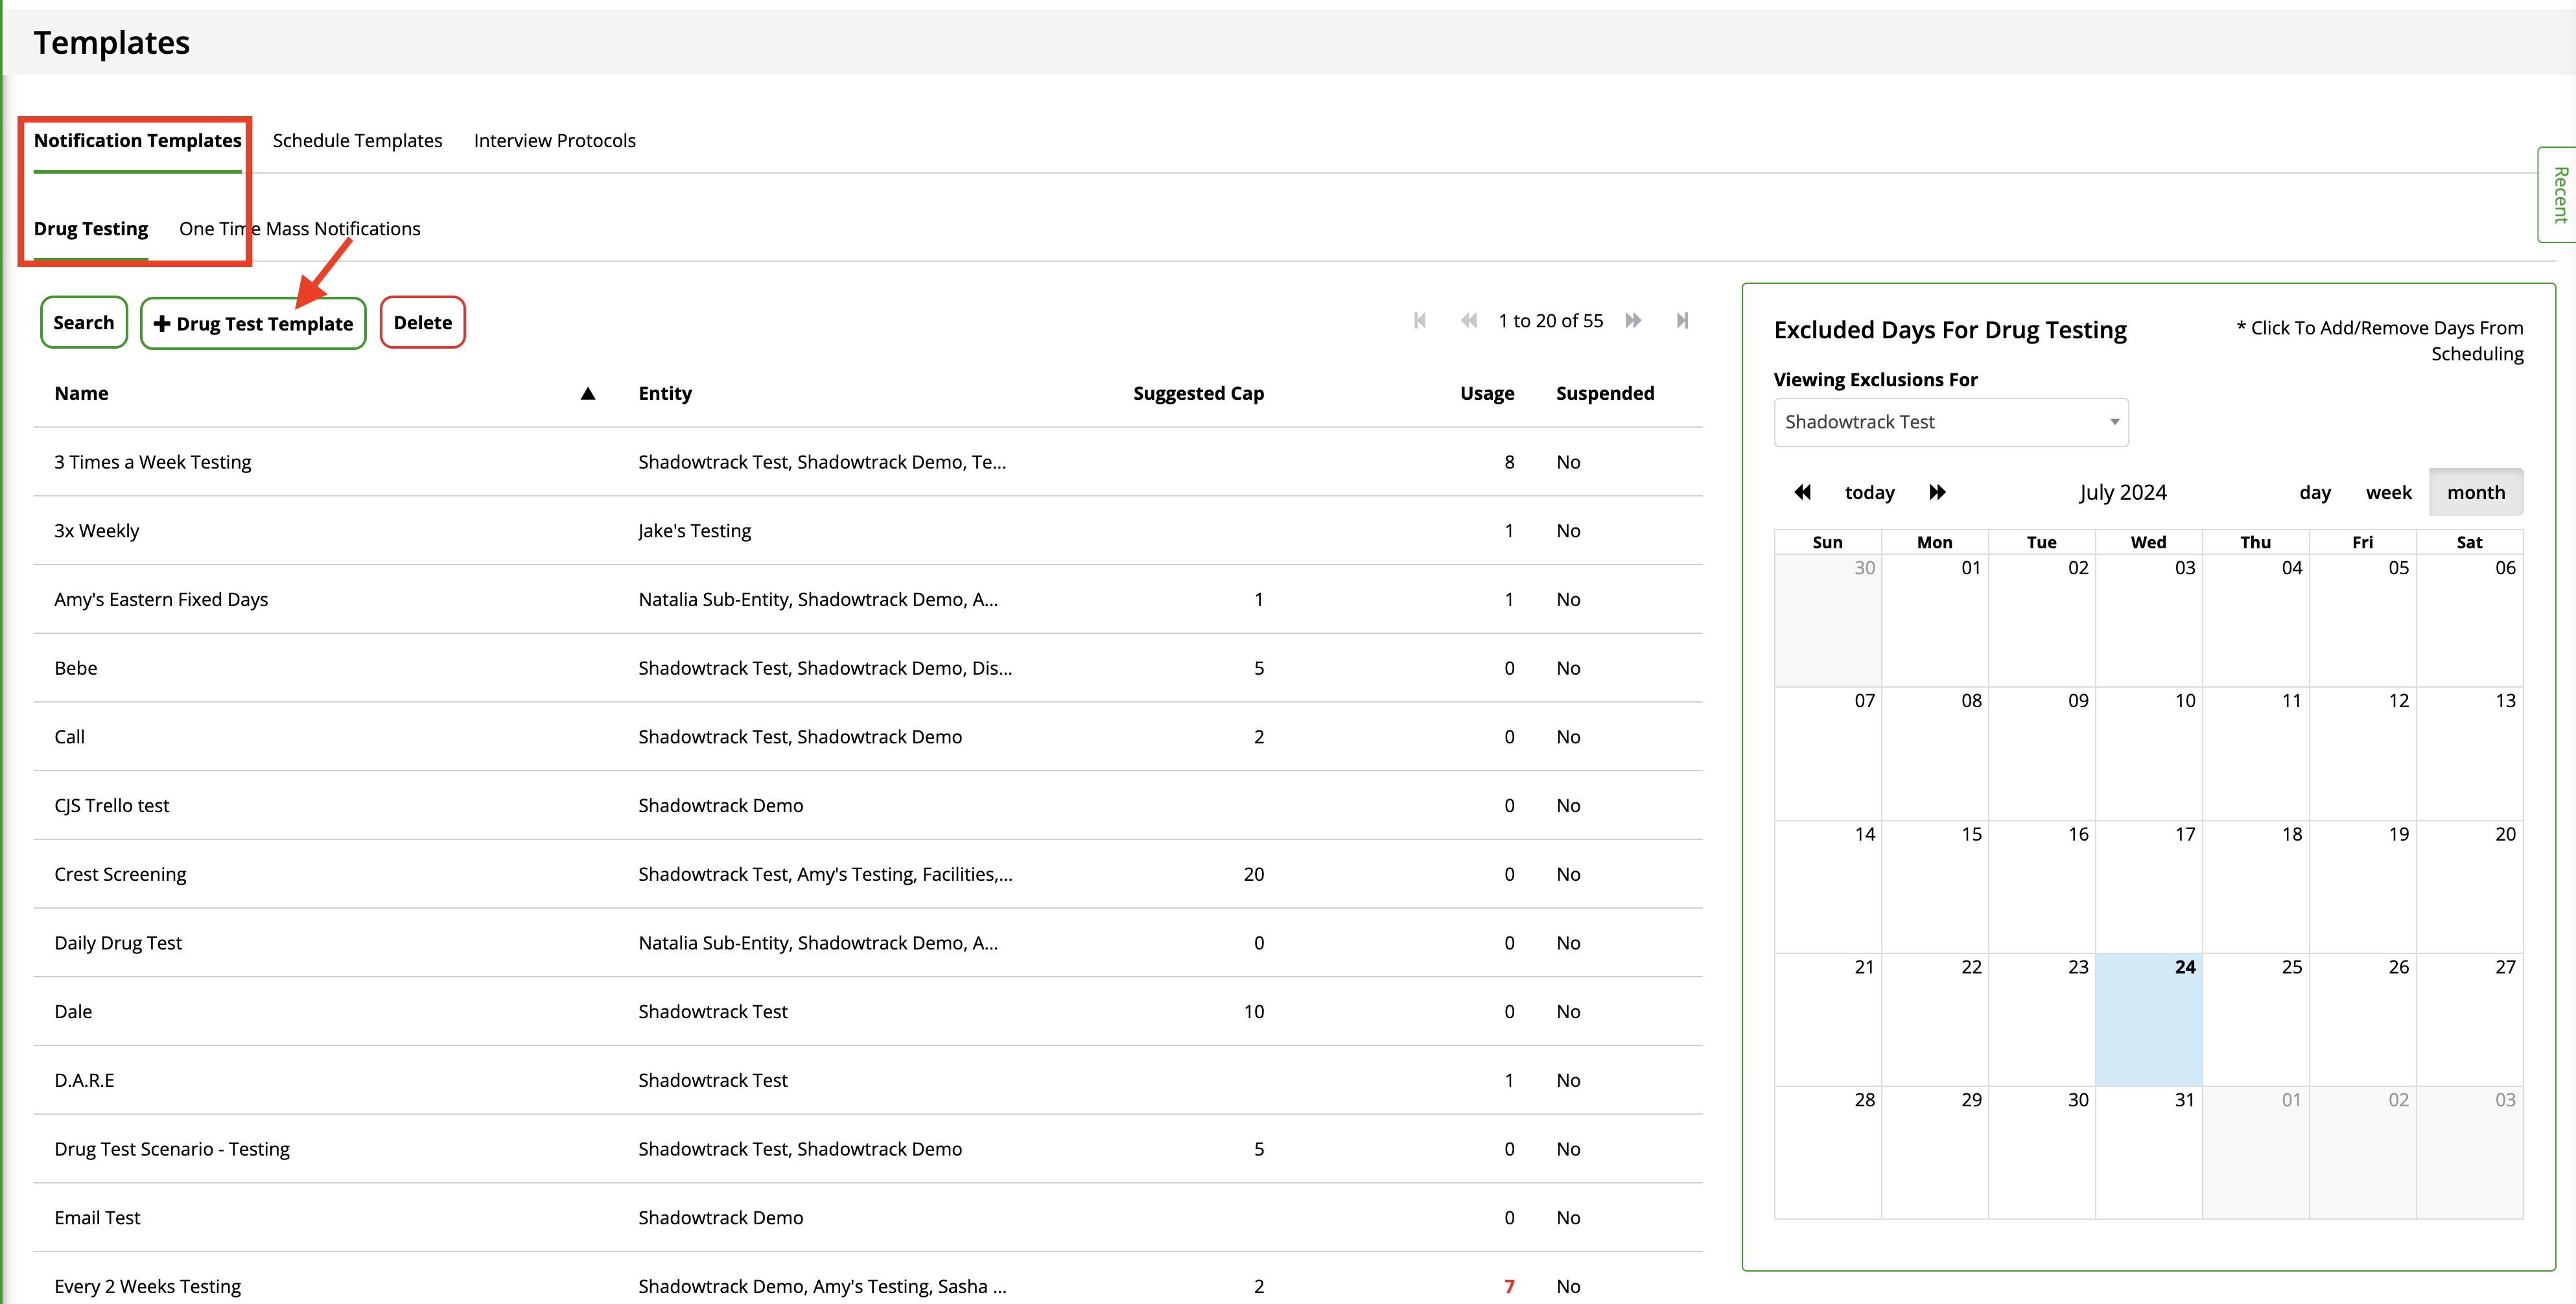Exclude July 01 from drug testing
Screen dimensions: 2576x1304
pos(1934,620)
